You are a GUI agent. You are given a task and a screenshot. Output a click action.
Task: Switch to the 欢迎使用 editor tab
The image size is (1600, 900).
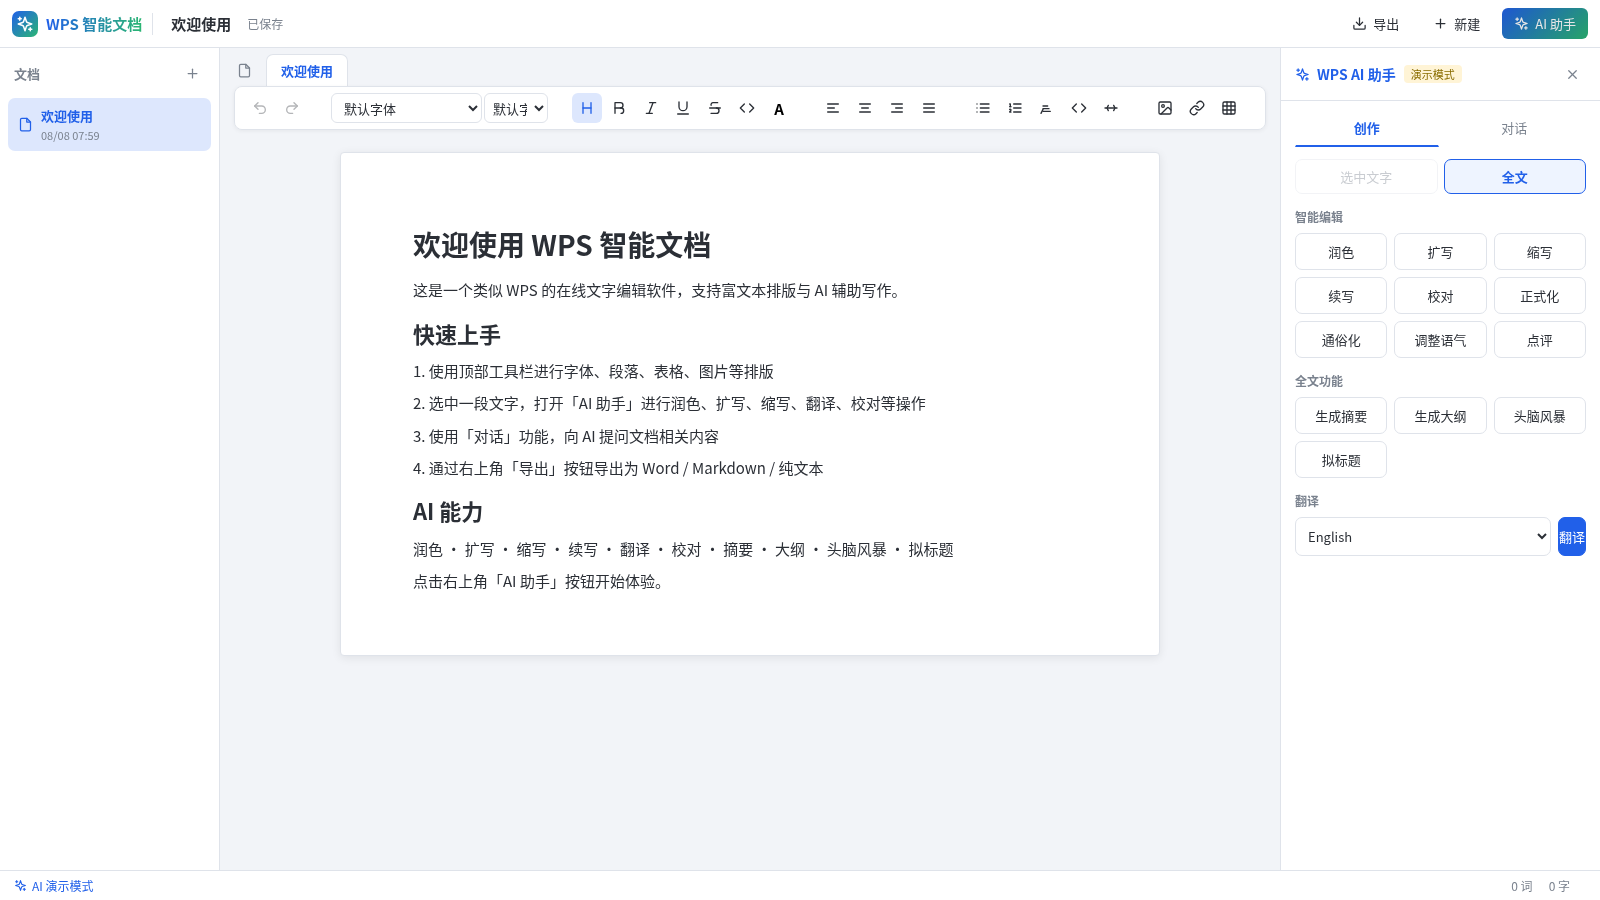click(x=307, y=71)
